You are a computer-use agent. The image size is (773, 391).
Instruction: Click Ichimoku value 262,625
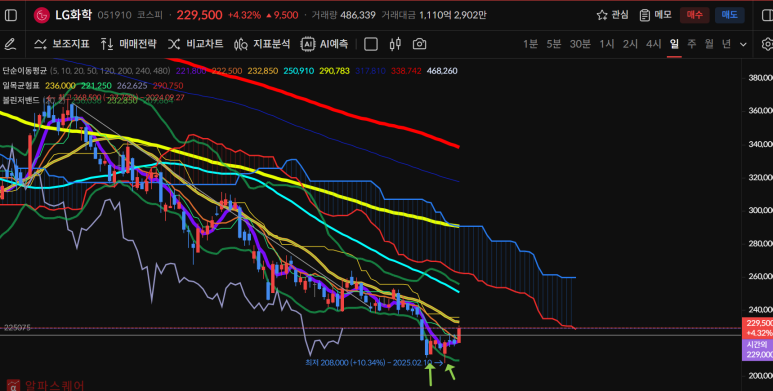pos(132,86)
